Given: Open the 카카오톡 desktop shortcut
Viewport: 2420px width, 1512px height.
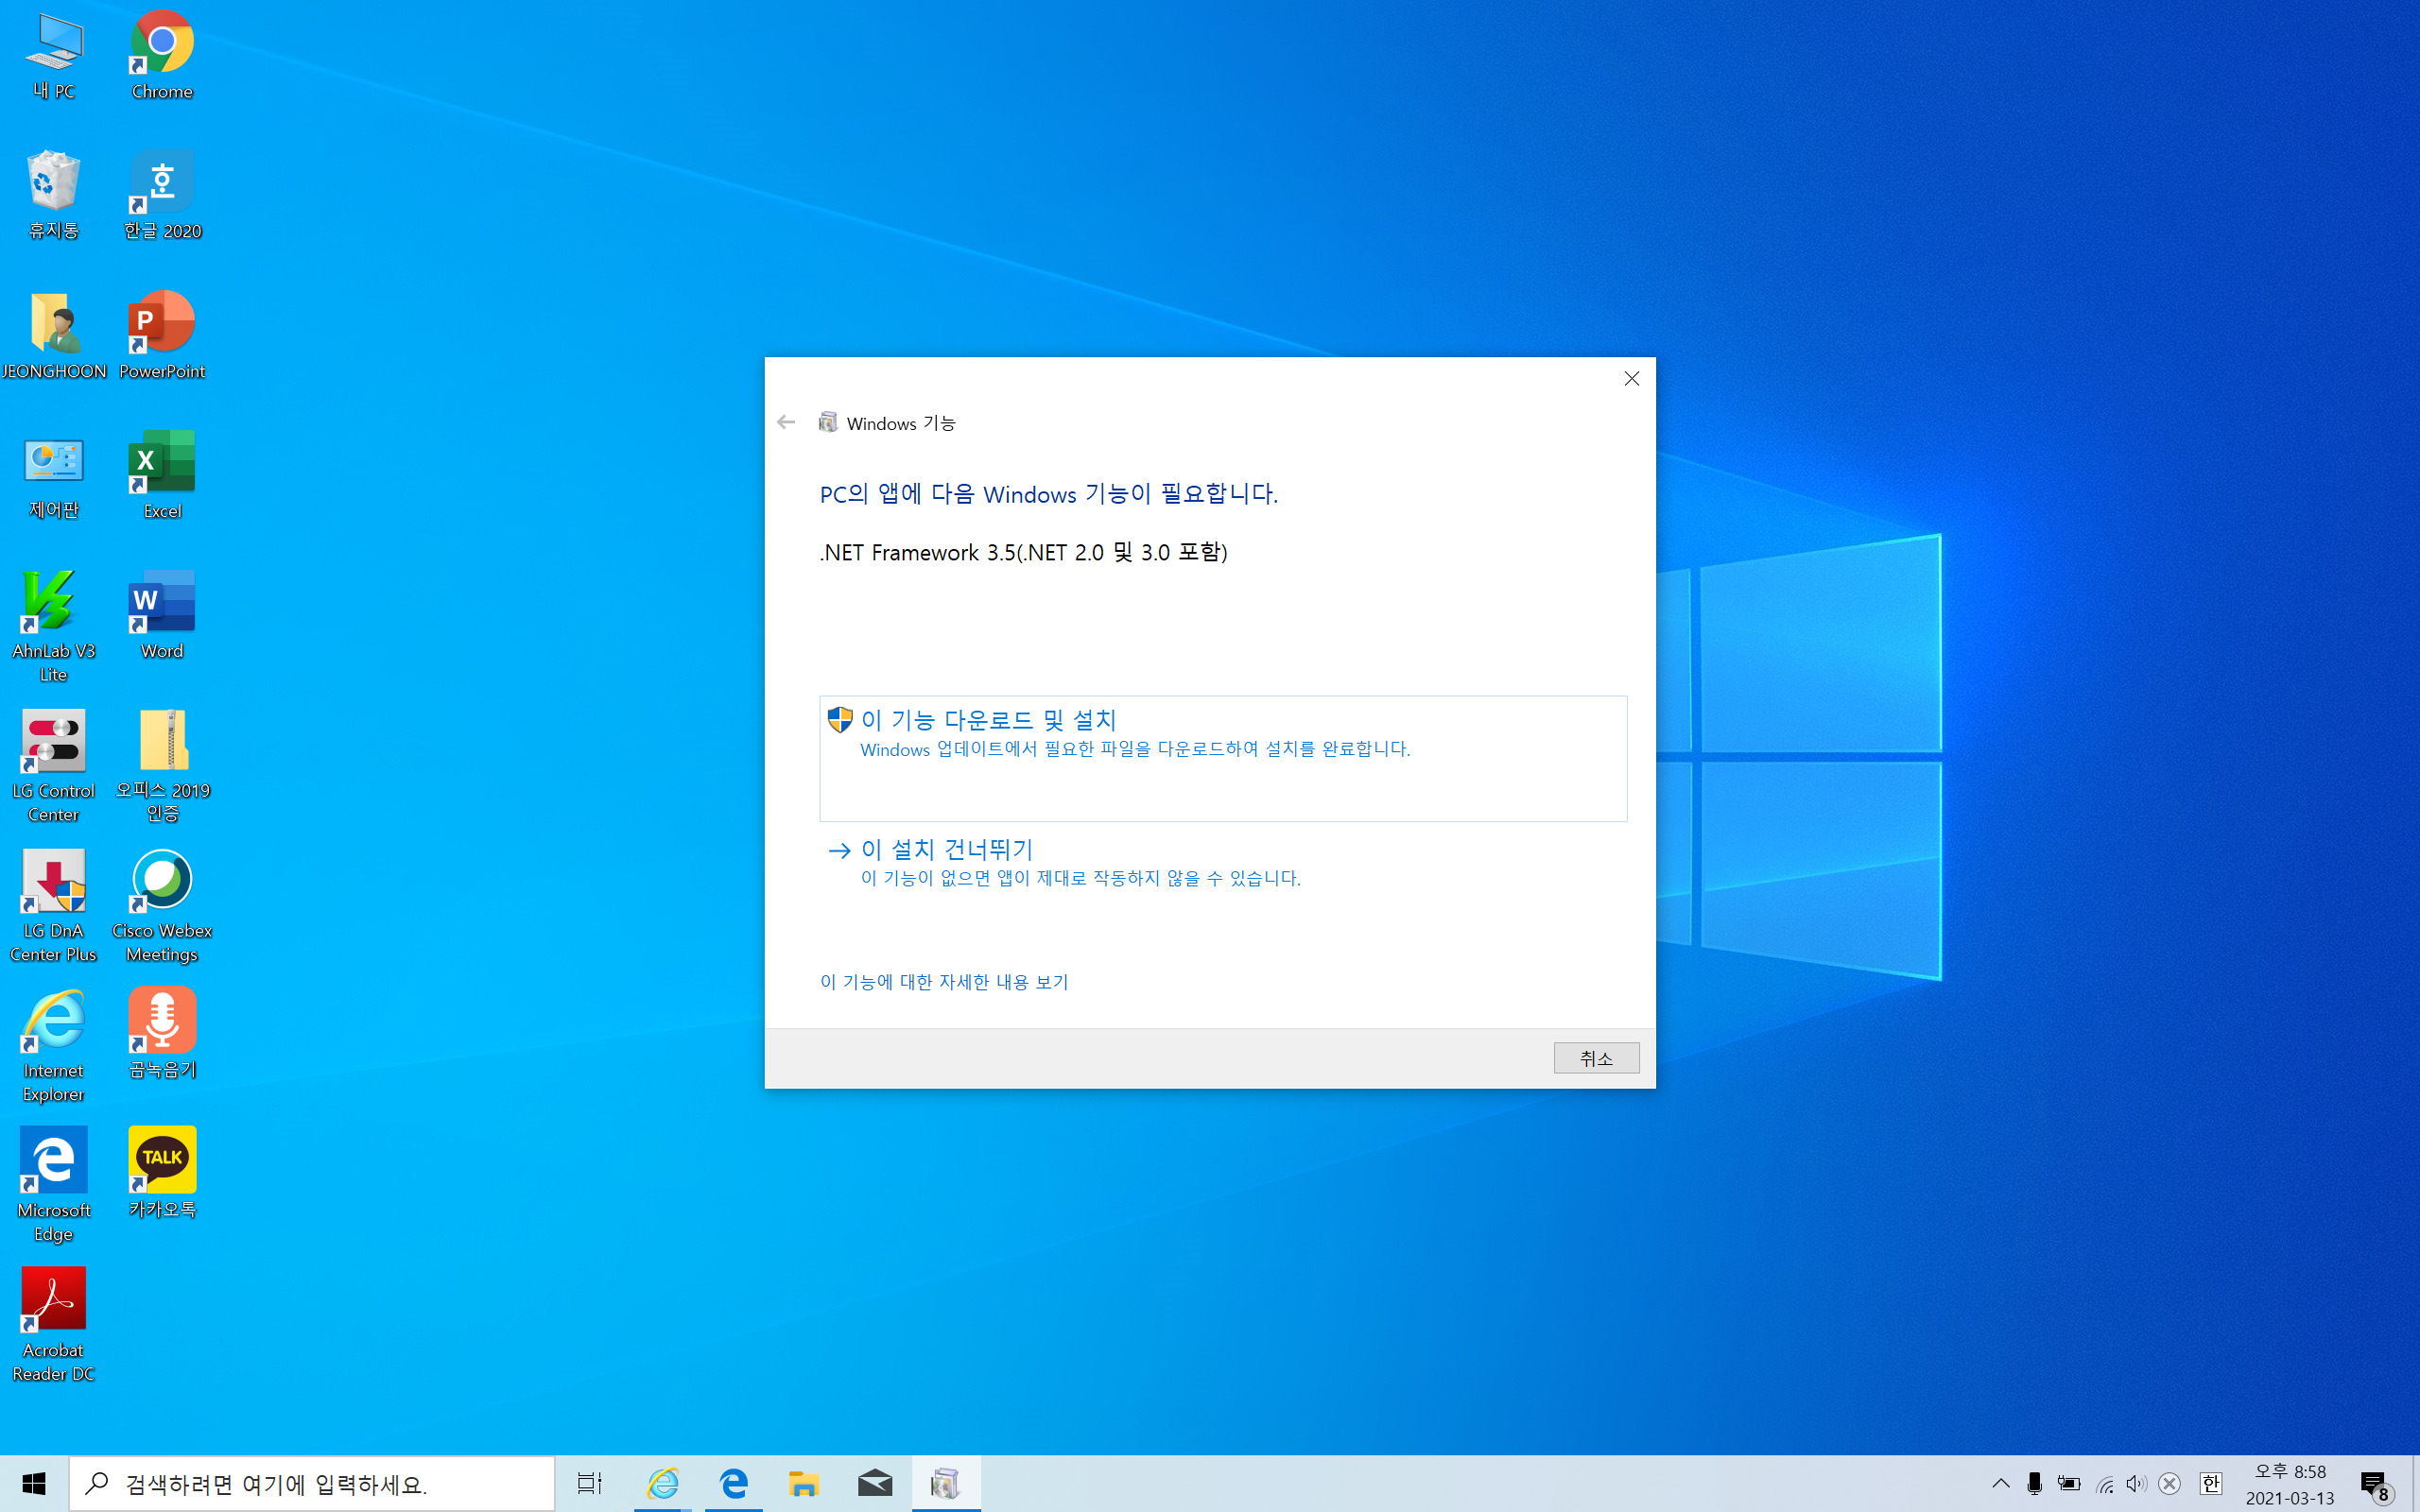Looking at the screenshot, I should pyautogui.click(x=162, y=1161).
